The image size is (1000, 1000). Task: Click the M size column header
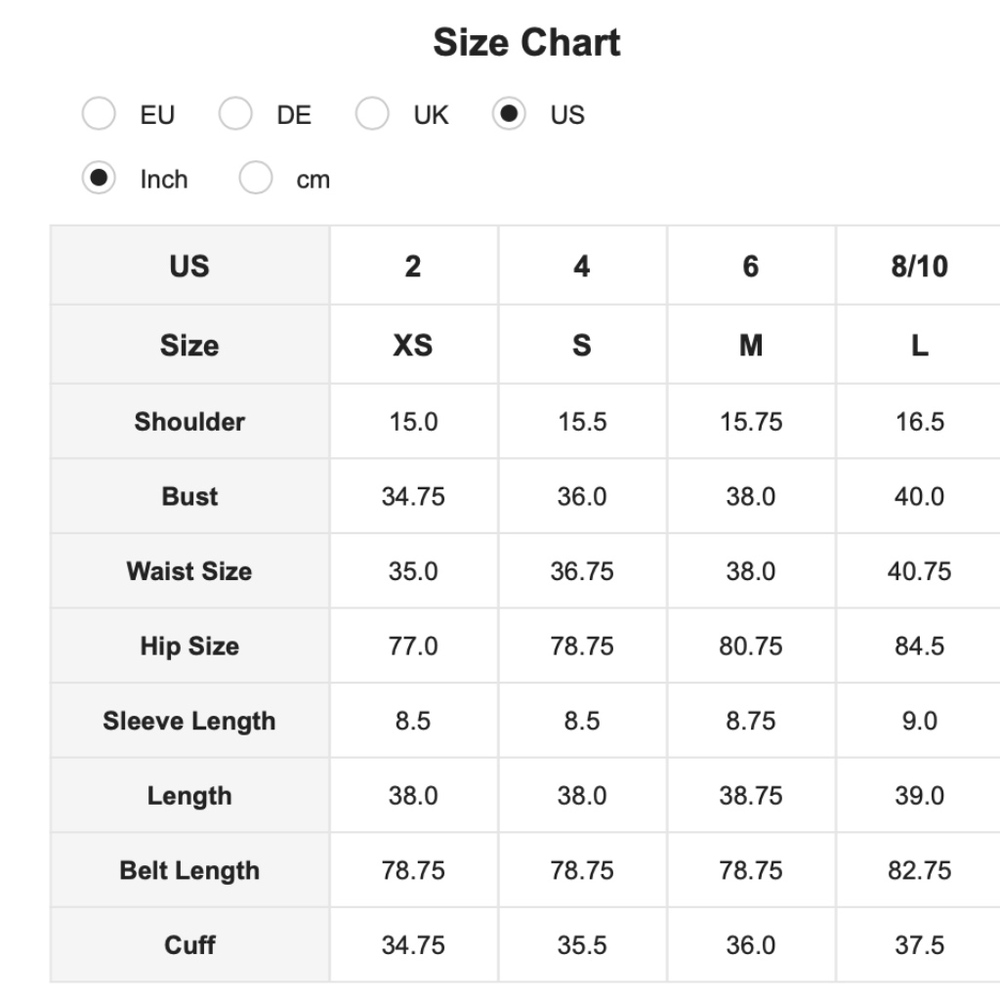(x=751, y=345)
